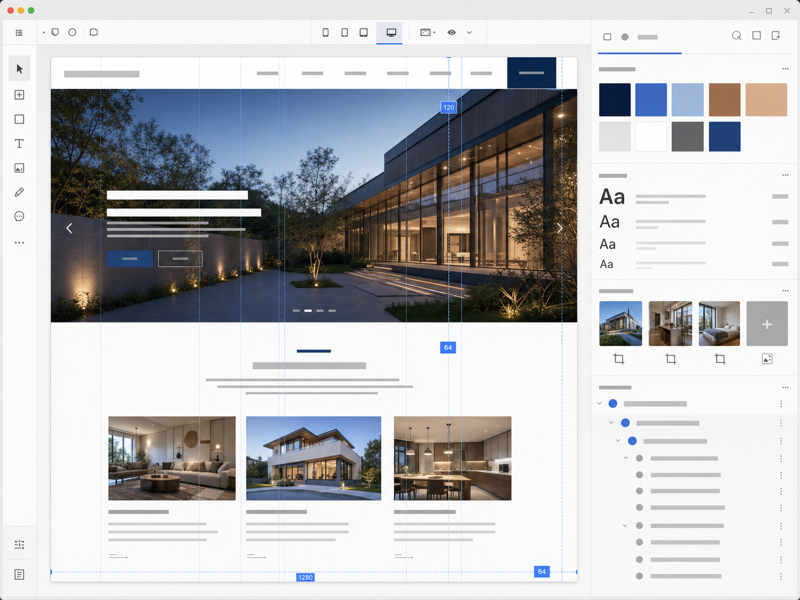Select the second carousel indicator dot
Image resolution: width=800 pixels, height=600 pixels.
pyautogui.click(x=308, y=310)
